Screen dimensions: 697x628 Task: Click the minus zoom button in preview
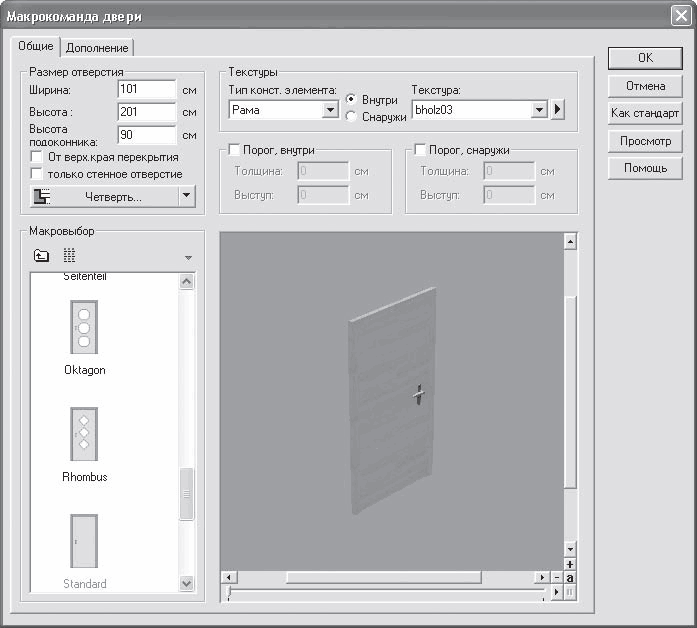click(556, 578)
